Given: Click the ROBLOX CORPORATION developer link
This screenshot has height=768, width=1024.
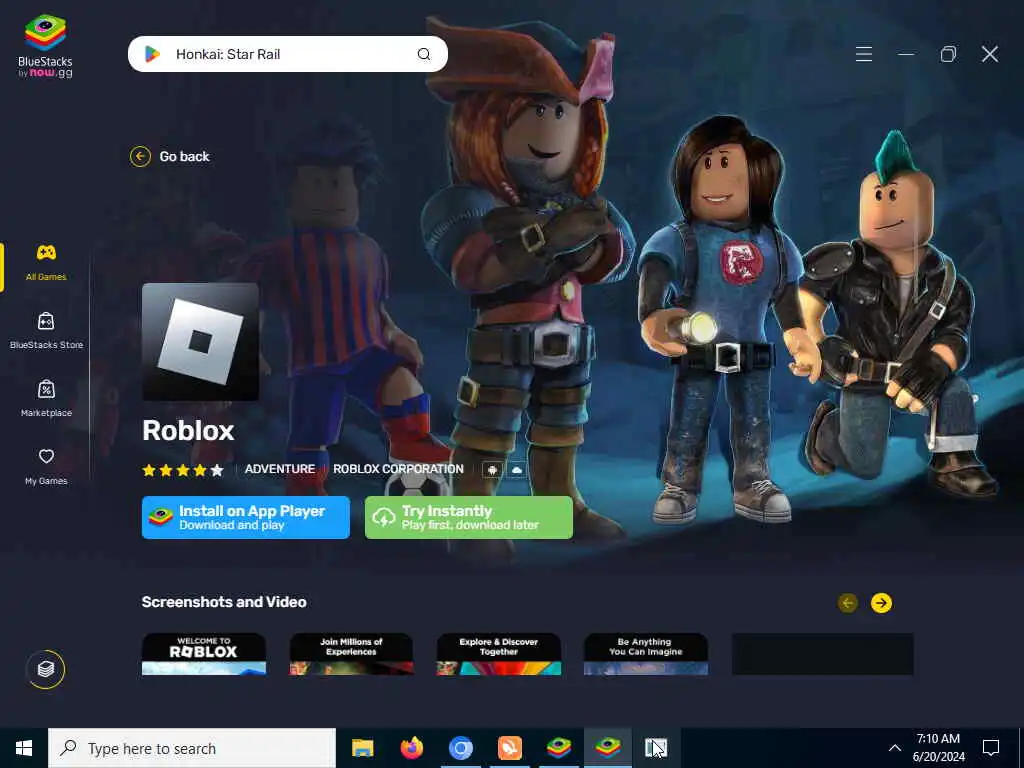Looking at the screenshot, I should (x=398, y=469).
